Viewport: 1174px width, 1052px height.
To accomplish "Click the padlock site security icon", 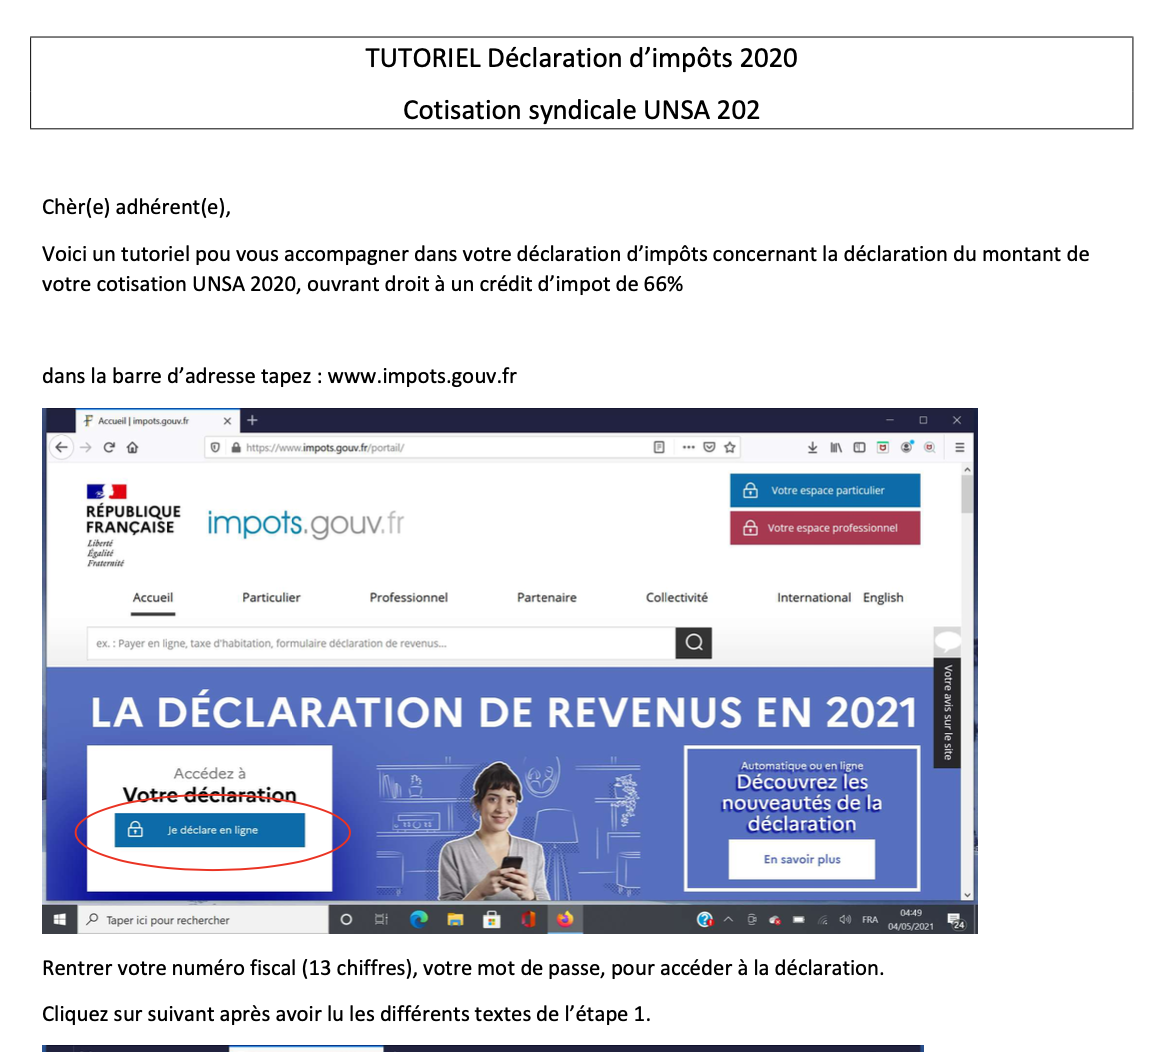I will point(236,447).
